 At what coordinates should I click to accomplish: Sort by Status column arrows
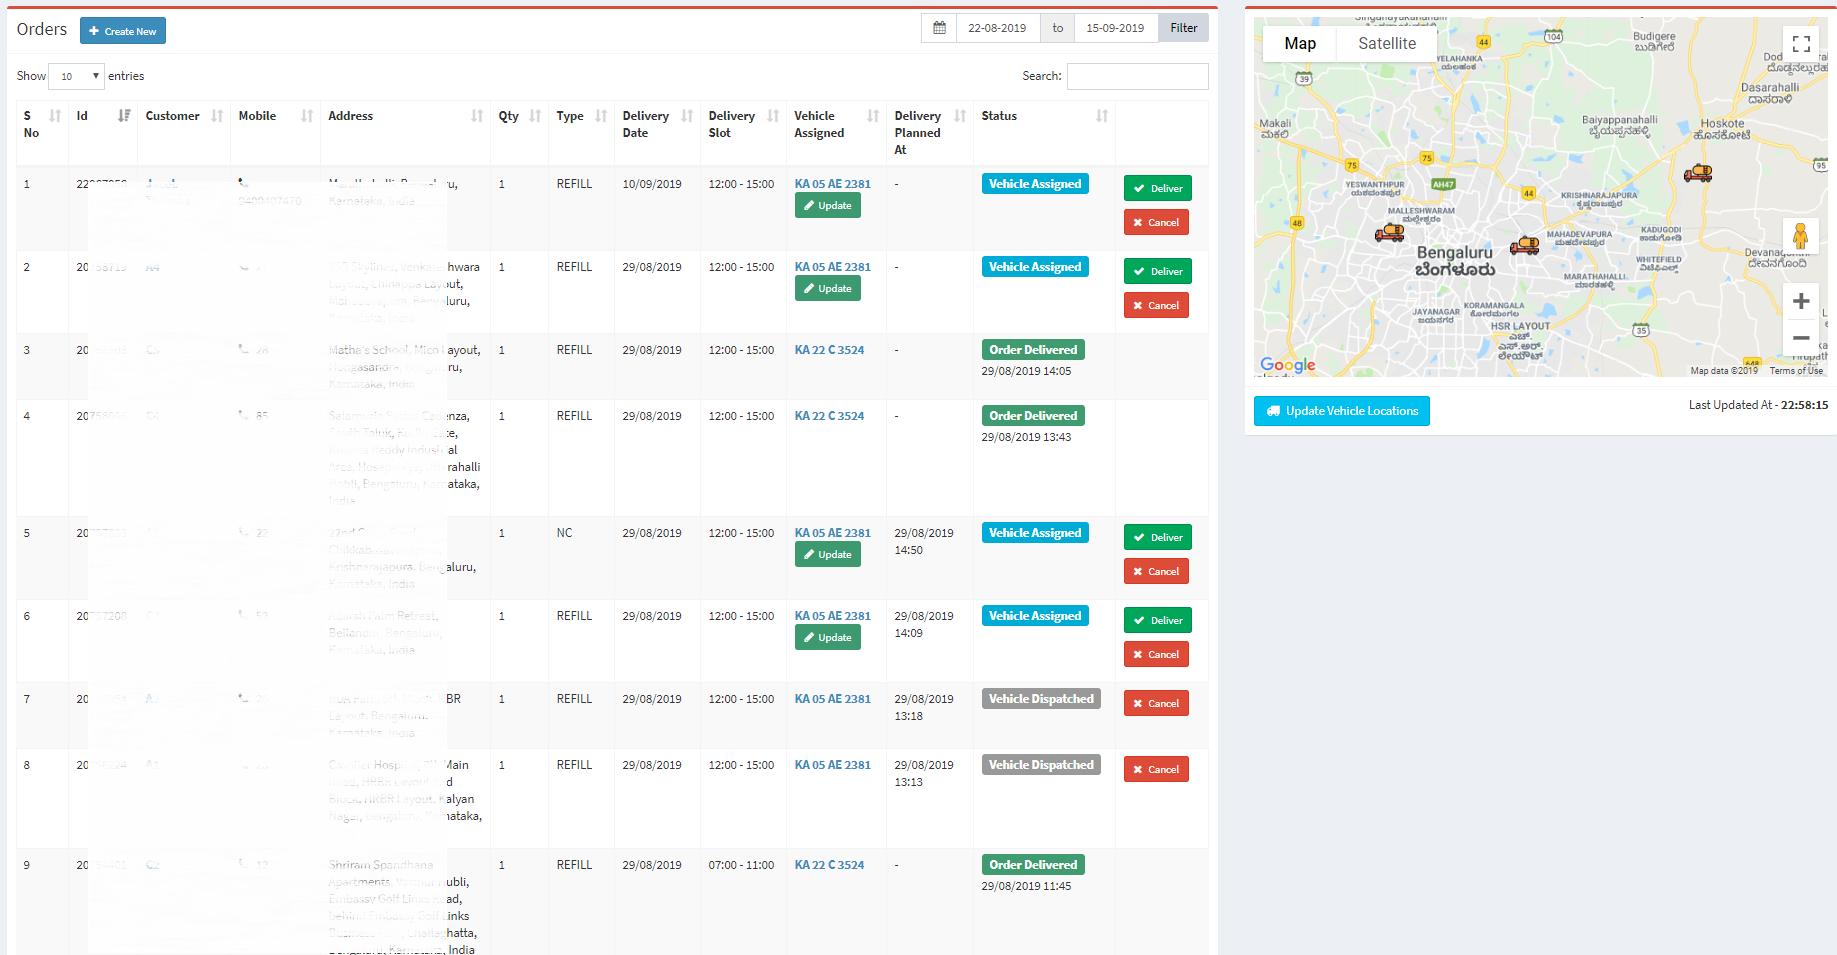click(1102, 116)
